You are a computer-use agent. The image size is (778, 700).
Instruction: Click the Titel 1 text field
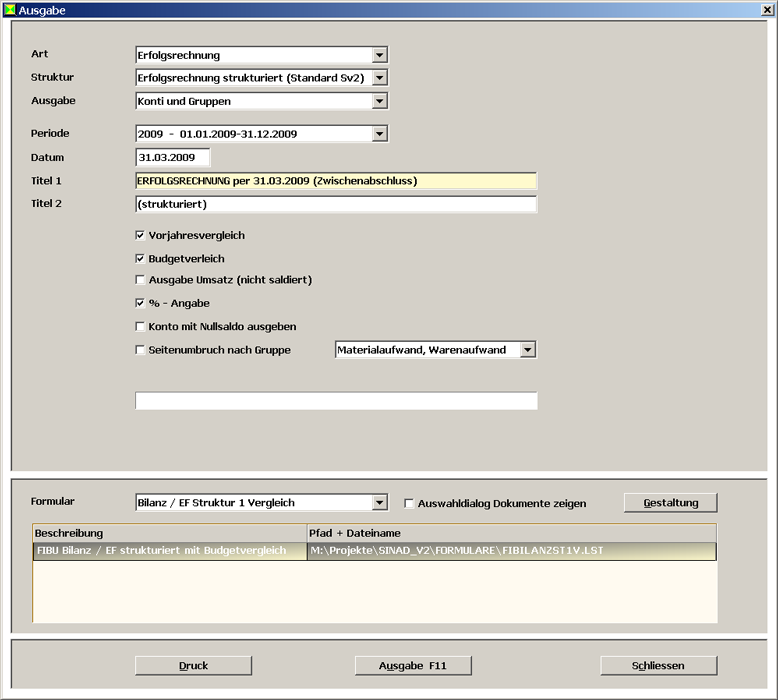tap(335, 181)
